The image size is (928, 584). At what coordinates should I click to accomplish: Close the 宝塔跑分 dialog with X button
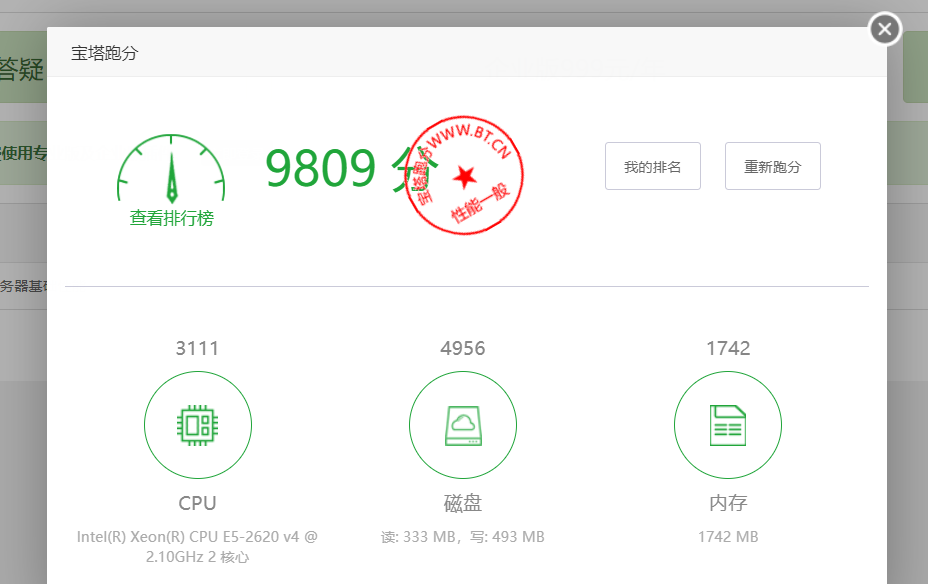(885, 29)
